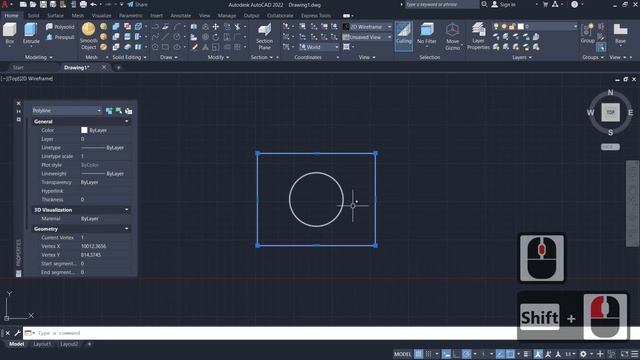Click the Undo arrow icon
This screenshot has height=360, width=640.
pyautogui.click(x=93, y=4)
